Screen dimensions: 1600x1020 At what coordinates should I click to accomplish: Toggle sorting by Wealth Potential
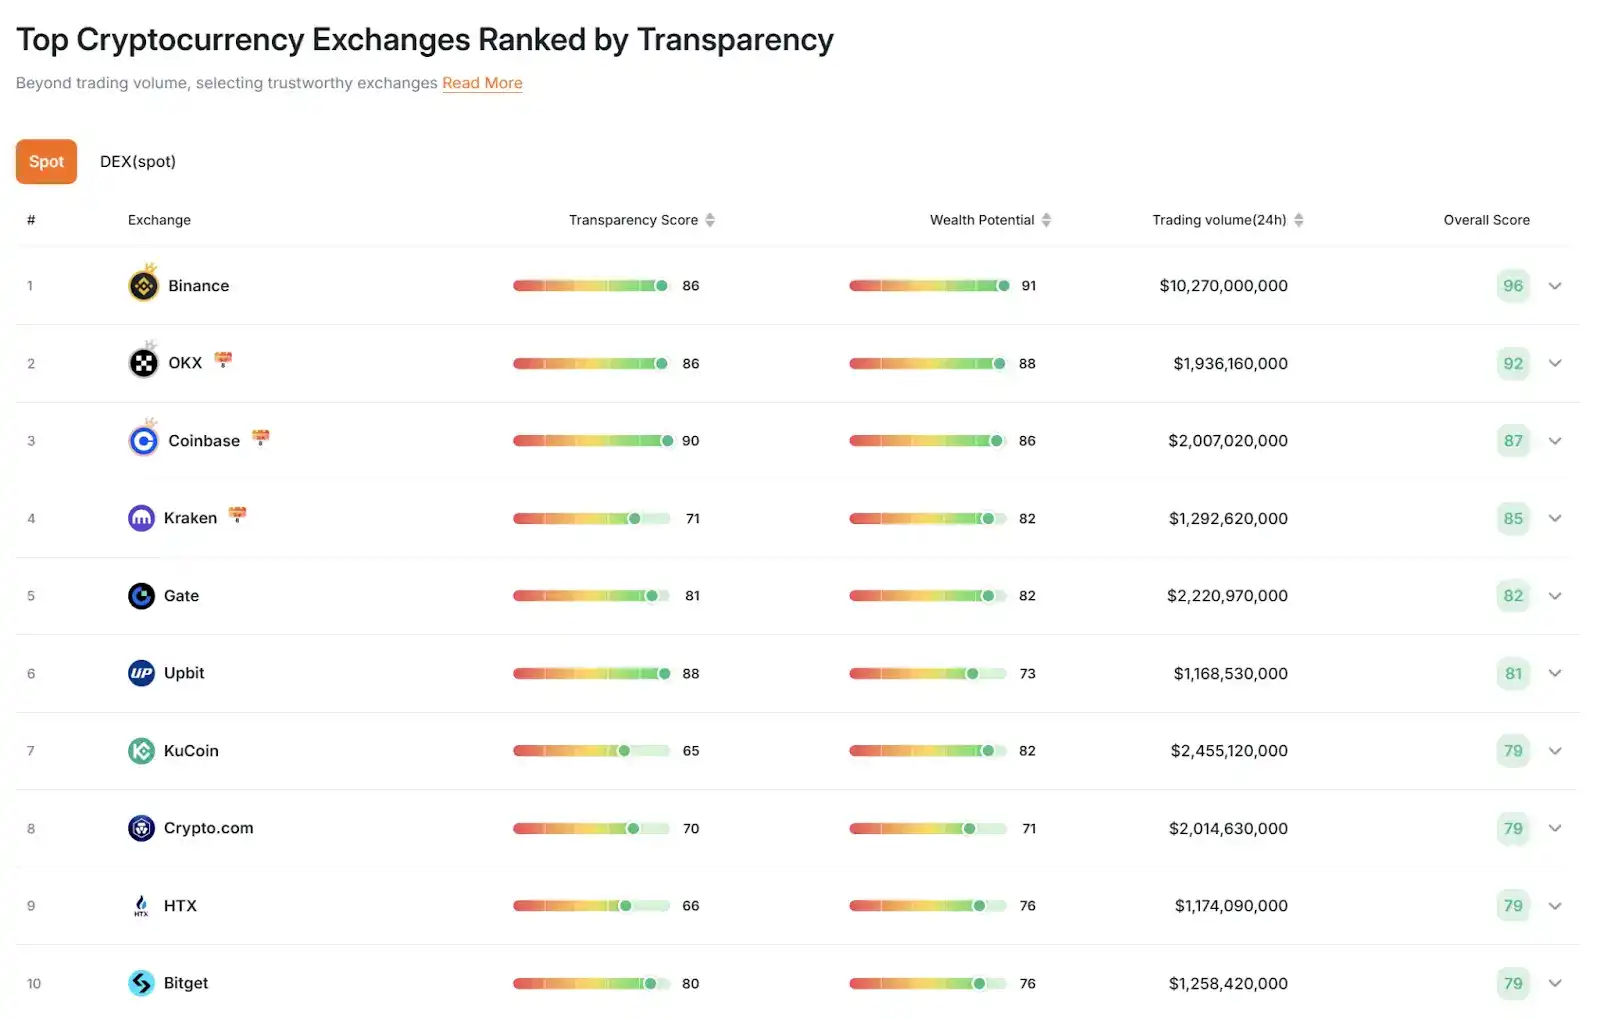click(x=1047, y=220)
